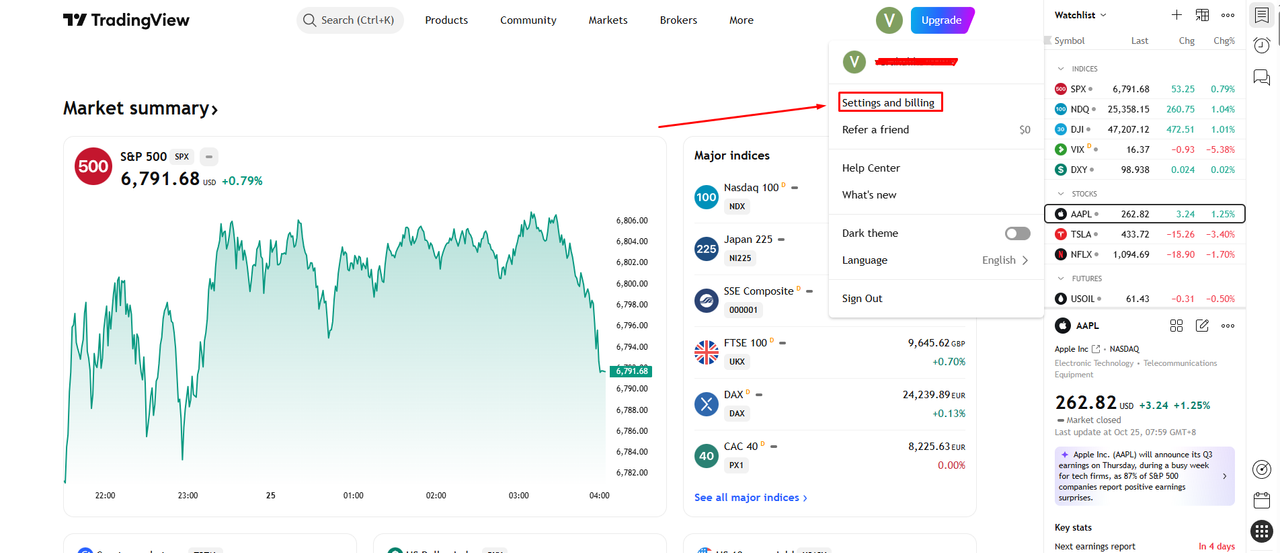Image resolution: width=1280 pixels, height=553 pixels.
Task: Click the red S&P 500 logo circle
Action: click(x=93, y=167)
